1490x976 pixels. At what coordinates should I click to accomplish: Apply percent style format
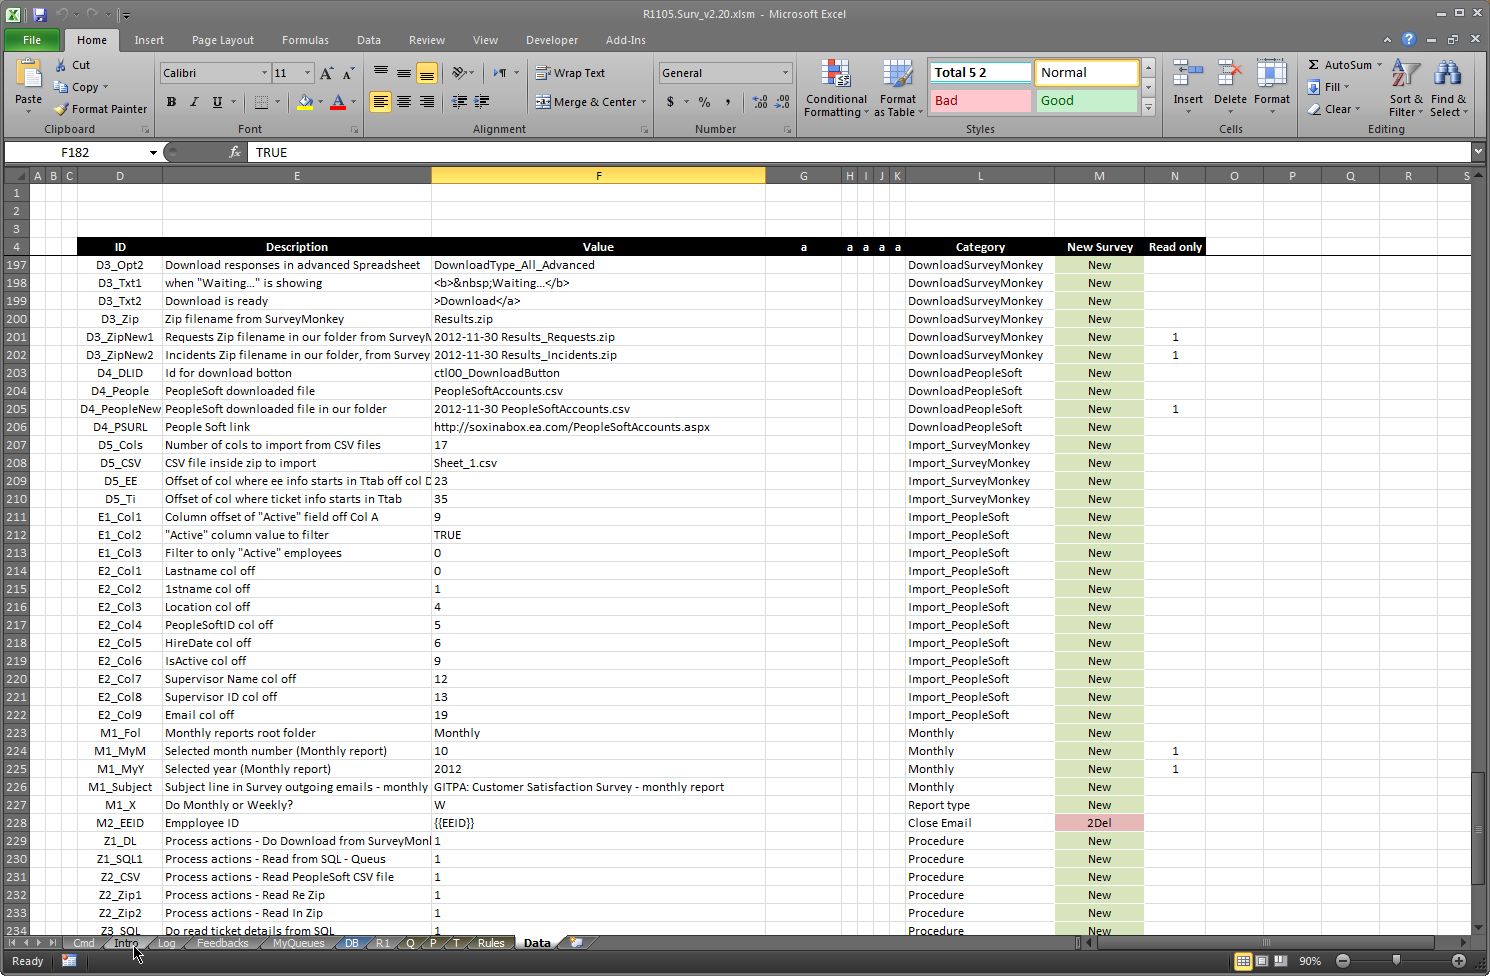click(x=704, y=102)
